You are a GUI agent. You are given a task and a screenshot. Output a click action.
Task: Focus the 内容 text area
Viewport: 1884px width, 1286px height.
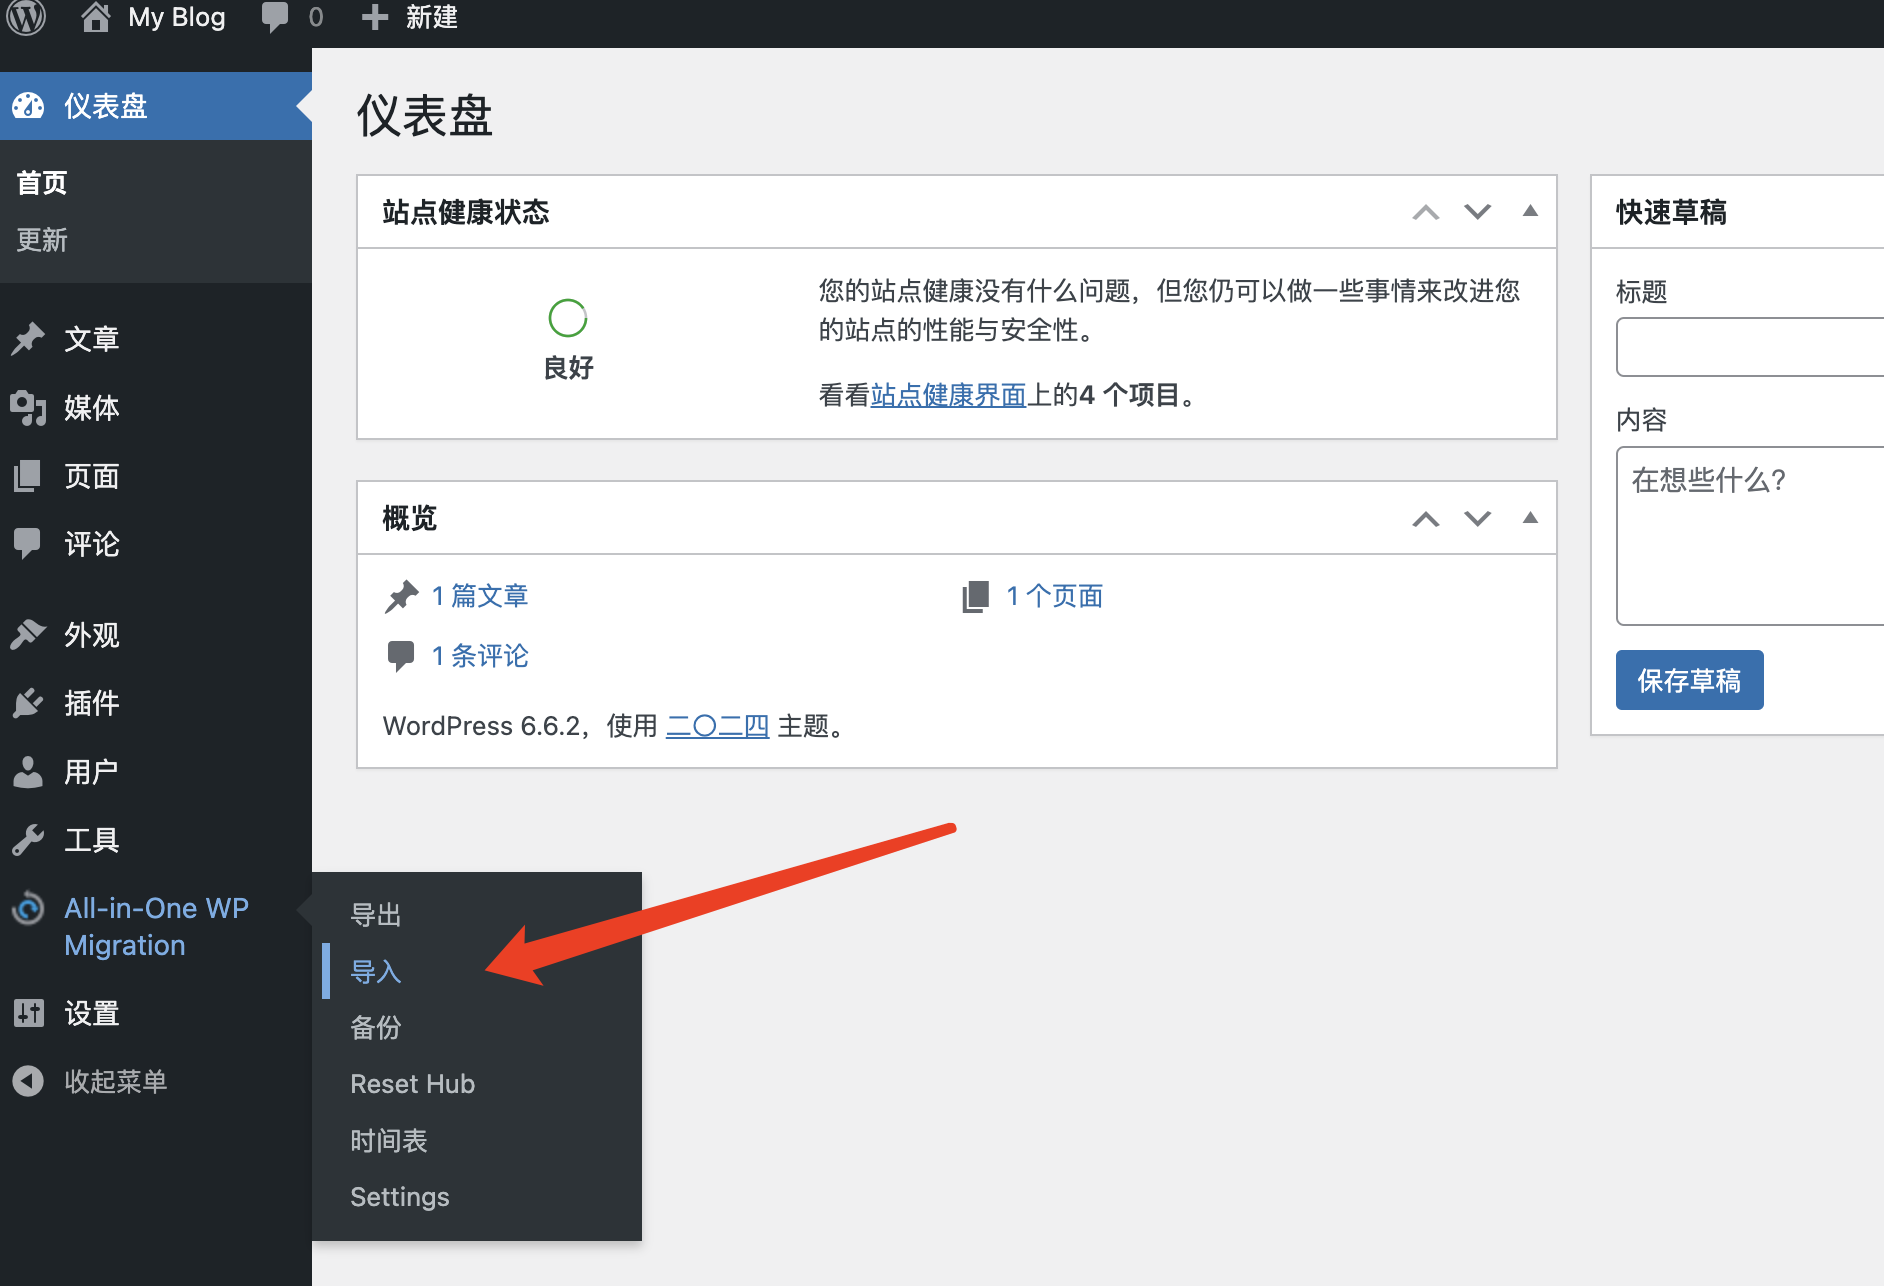pos(1750,536)
